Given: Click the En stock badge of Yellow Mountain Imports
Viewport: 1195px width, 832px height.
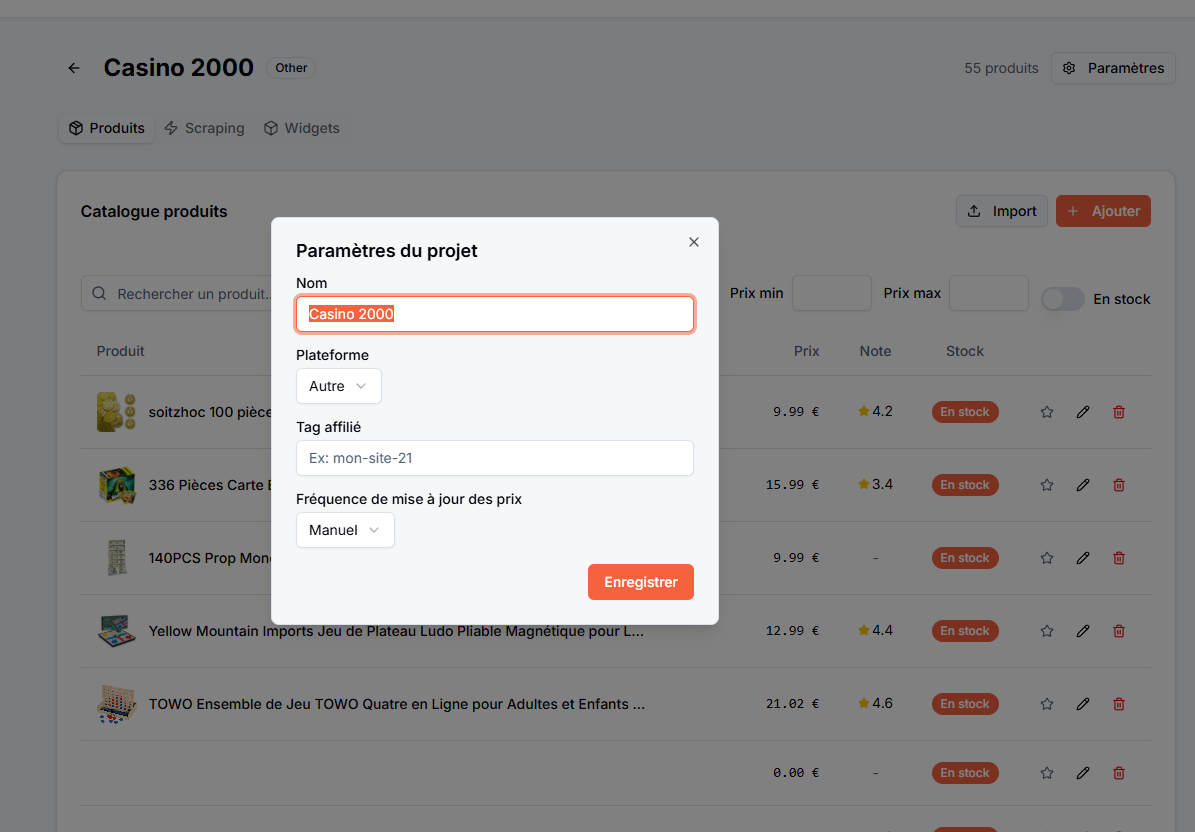Looking at the screenshot, I should click(965, 632).
